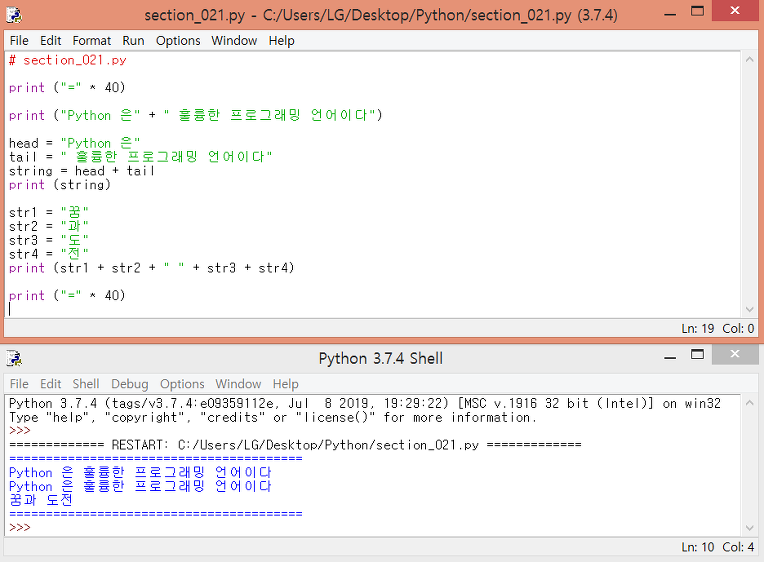Click the 'Type "help", "copyright"' line in Shell
The height and width of the screenshot is (562, 764).
tap(272, 418)
